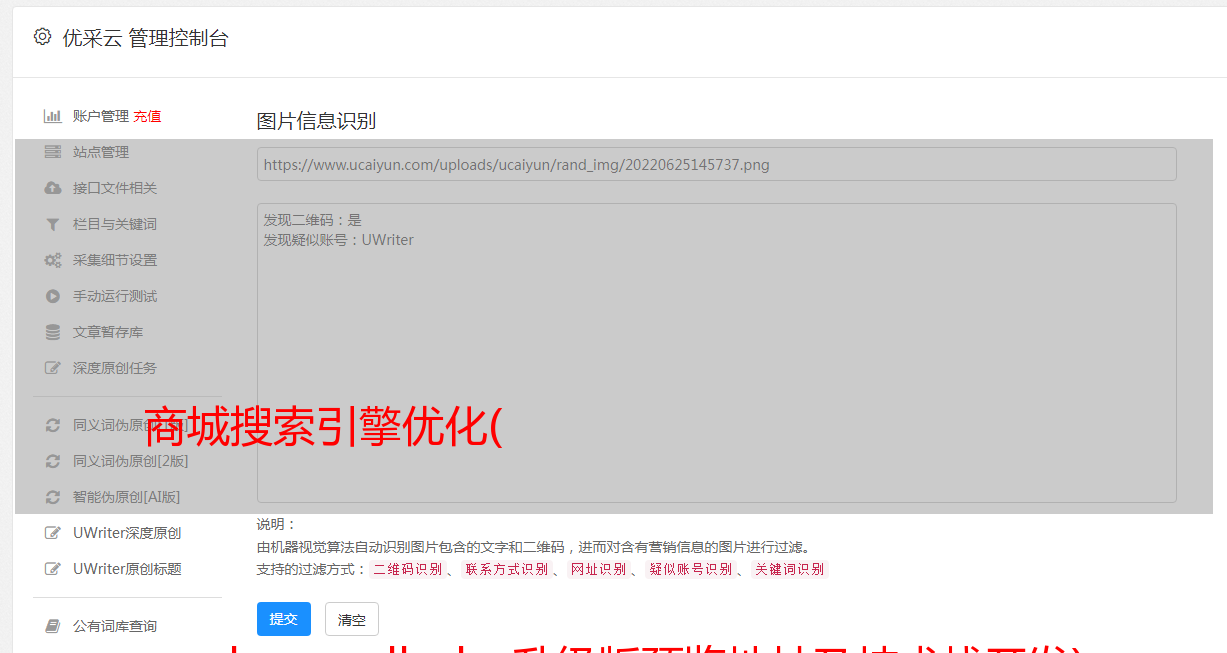Click the play icon for 手动运行测试
This screenshot has height=653, width=1227.
[x=53, y=296]
